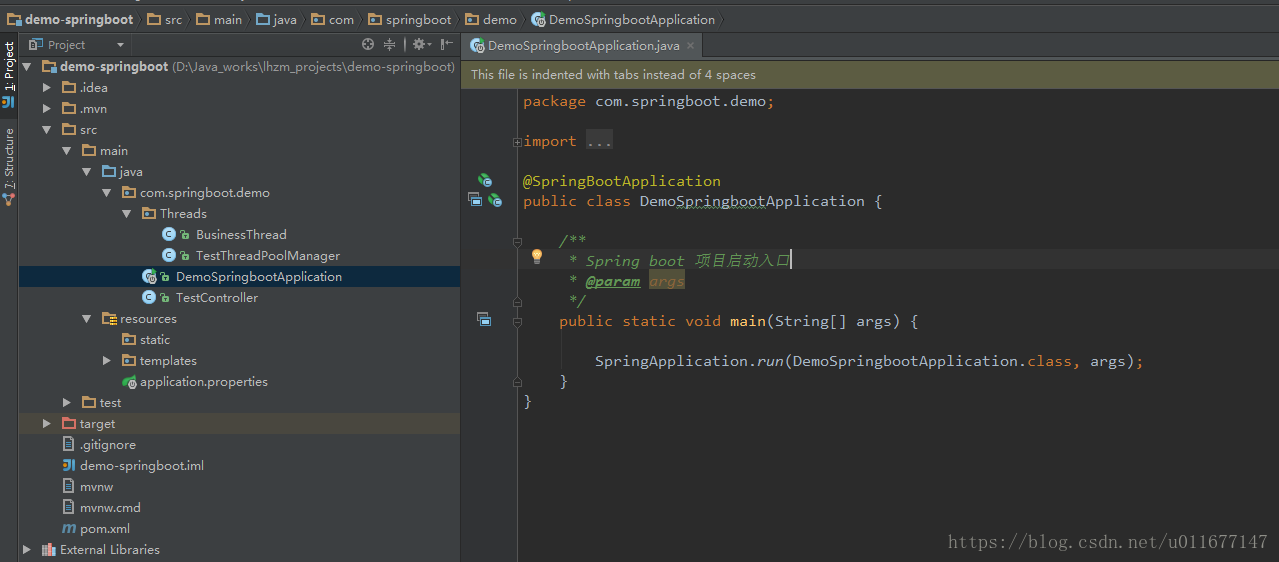
Task: Click Spring bean gutter icon beside @SpringBootApplication
Action: click(485, 181)
